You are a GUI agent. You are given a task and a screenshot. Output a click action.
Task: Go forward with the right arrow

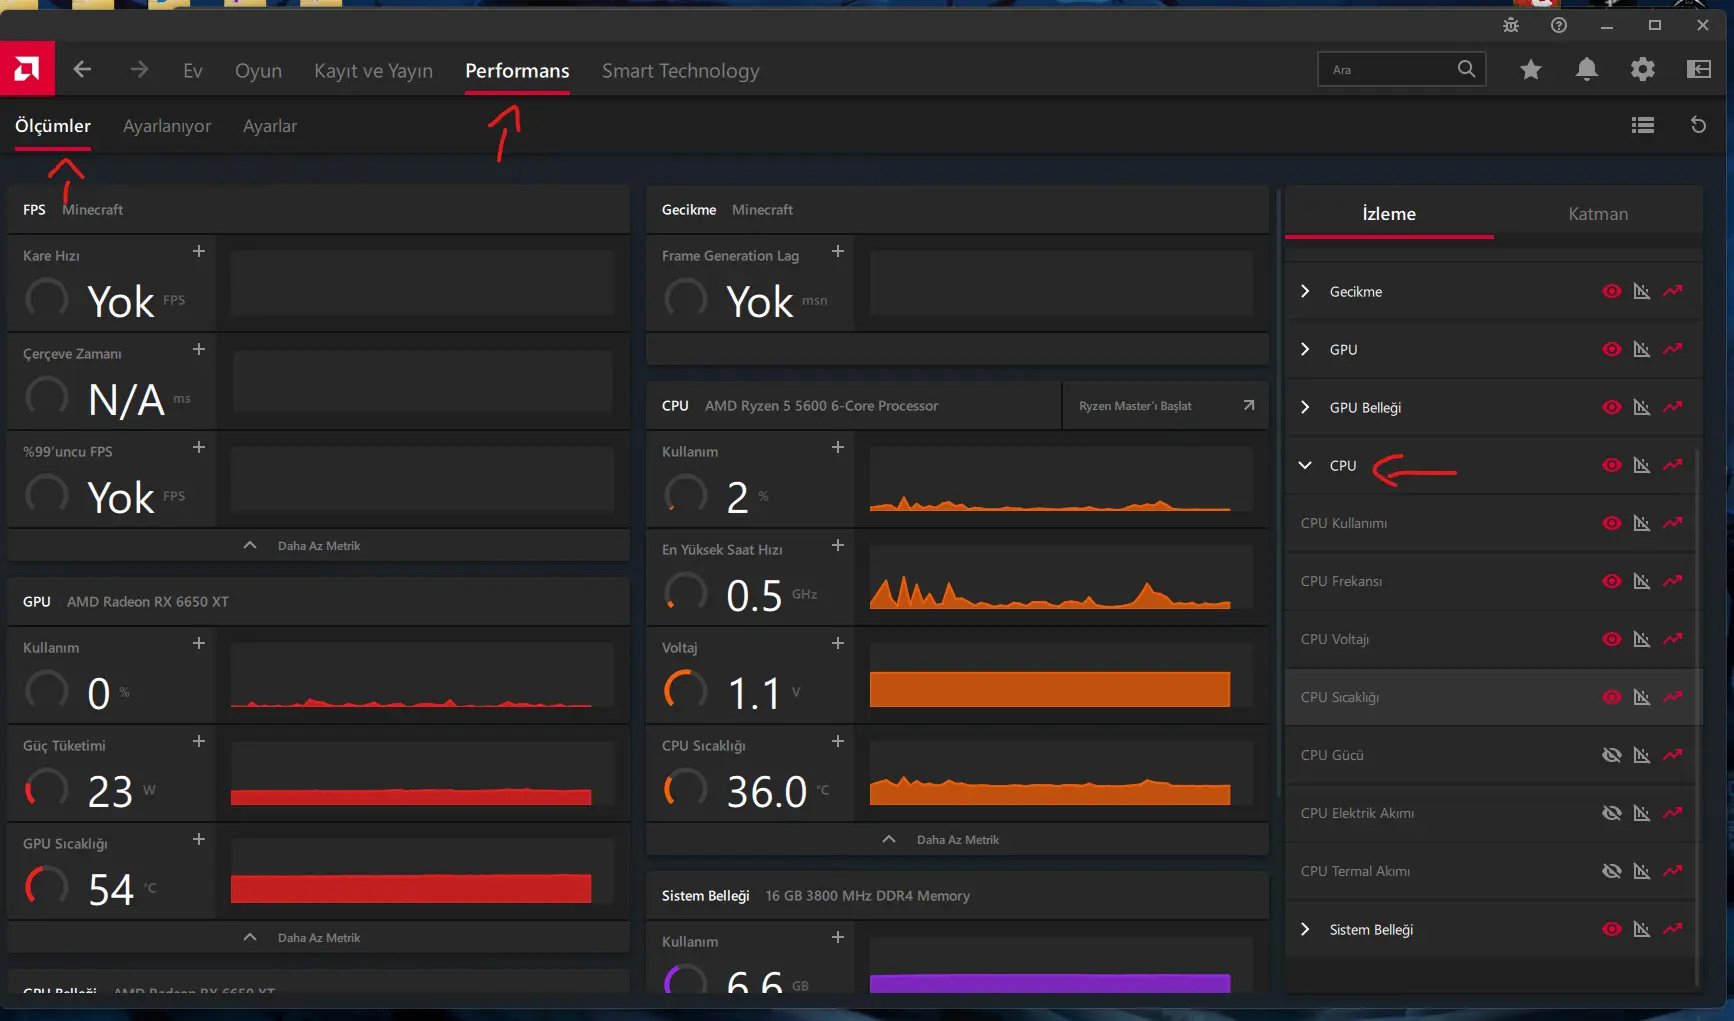point(139,69)
